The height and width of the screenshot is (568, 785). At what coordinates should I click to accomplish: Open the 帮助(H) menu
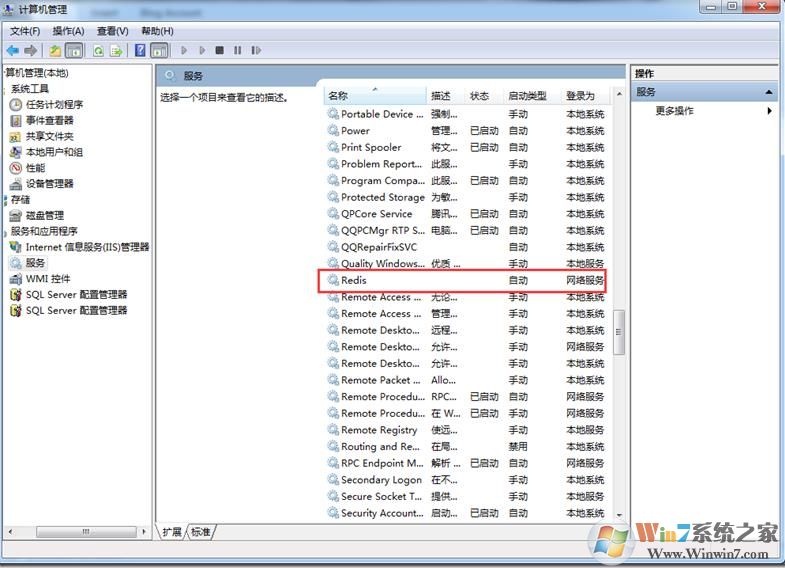click(x=157, y=31)
